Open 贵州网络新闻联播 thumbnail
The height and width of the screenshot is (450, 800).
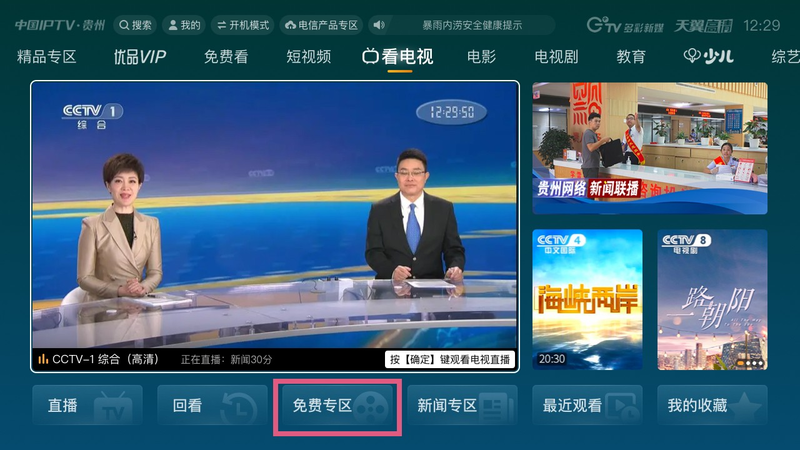[x=650, y=148]
